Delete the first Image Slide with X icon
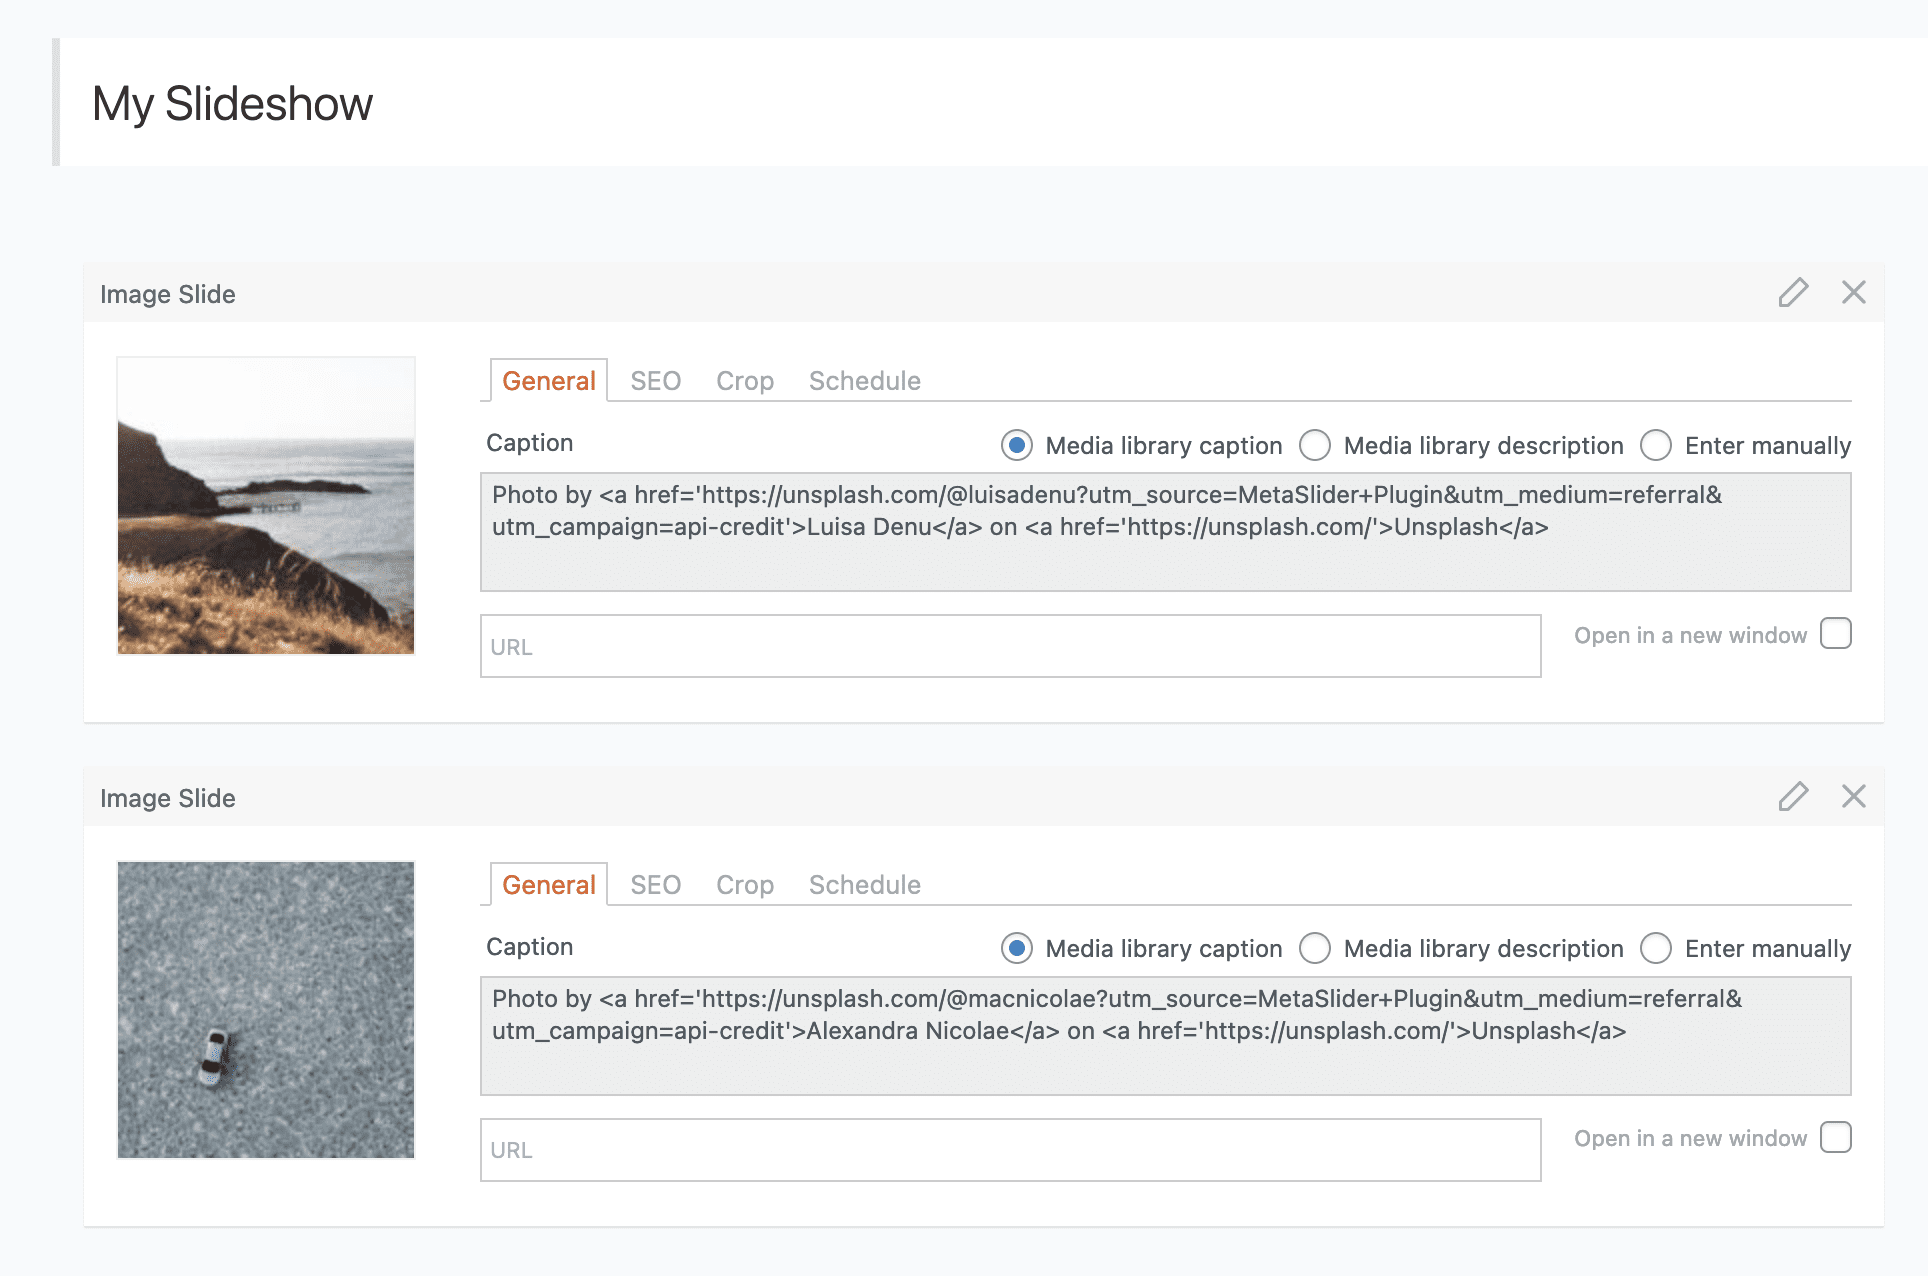The width and height of the screenshot is (1928, 1276). pyautogui.click(x=1853, y=293)
